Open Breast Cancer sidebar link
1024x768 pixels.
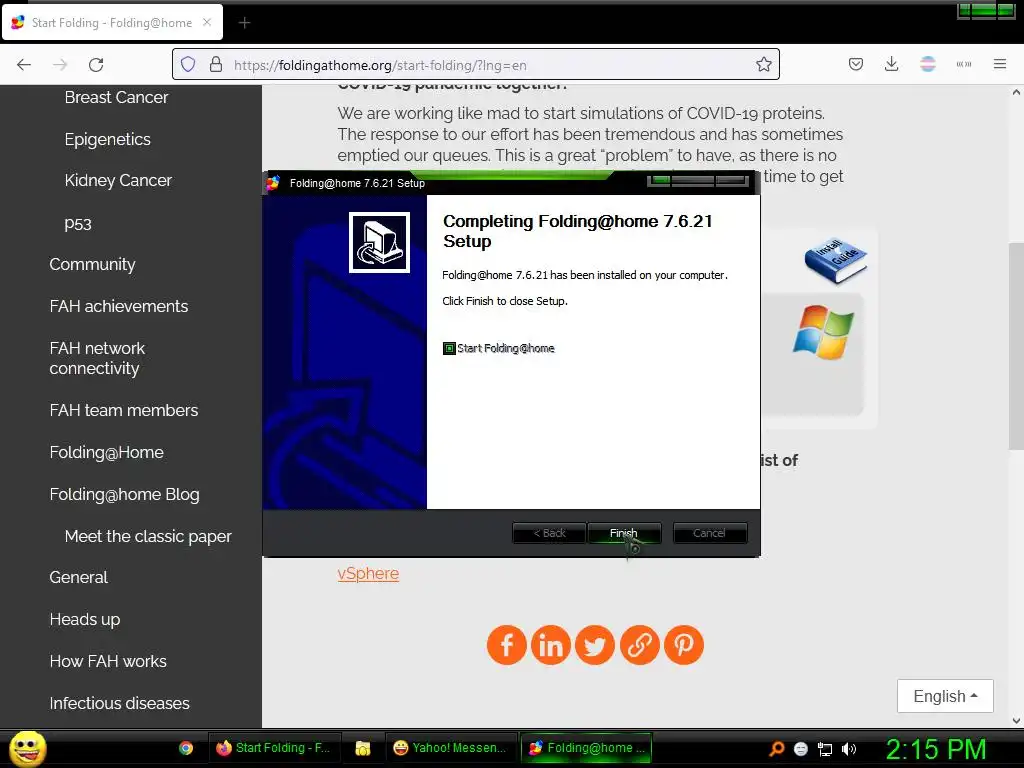(x=116, y=97)
